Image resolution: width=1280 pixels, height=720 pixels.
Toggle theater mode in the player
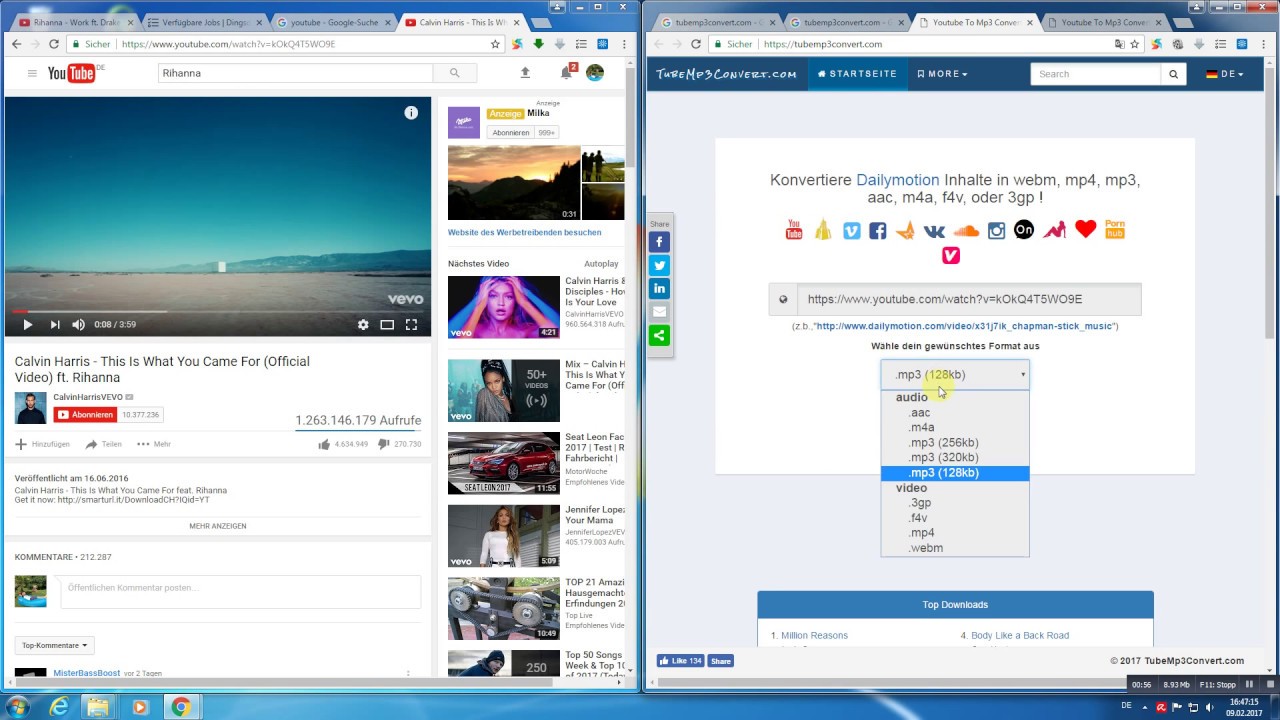387,324
